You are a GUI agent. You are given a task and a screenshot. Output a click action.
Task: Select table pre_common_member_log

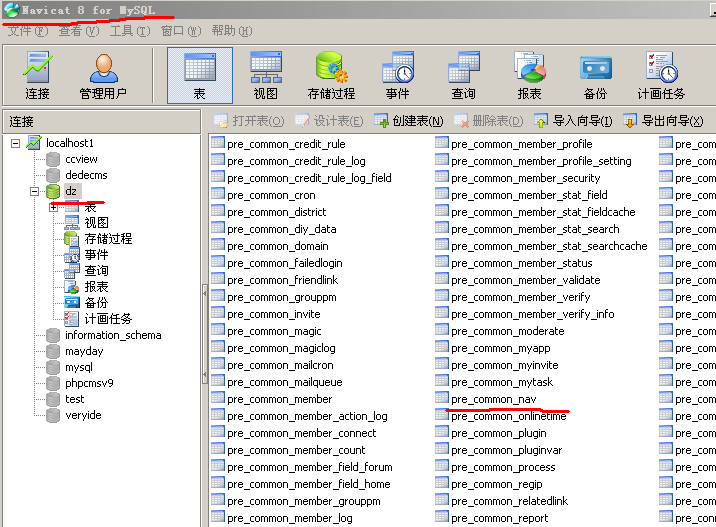(x=290, y=518)
